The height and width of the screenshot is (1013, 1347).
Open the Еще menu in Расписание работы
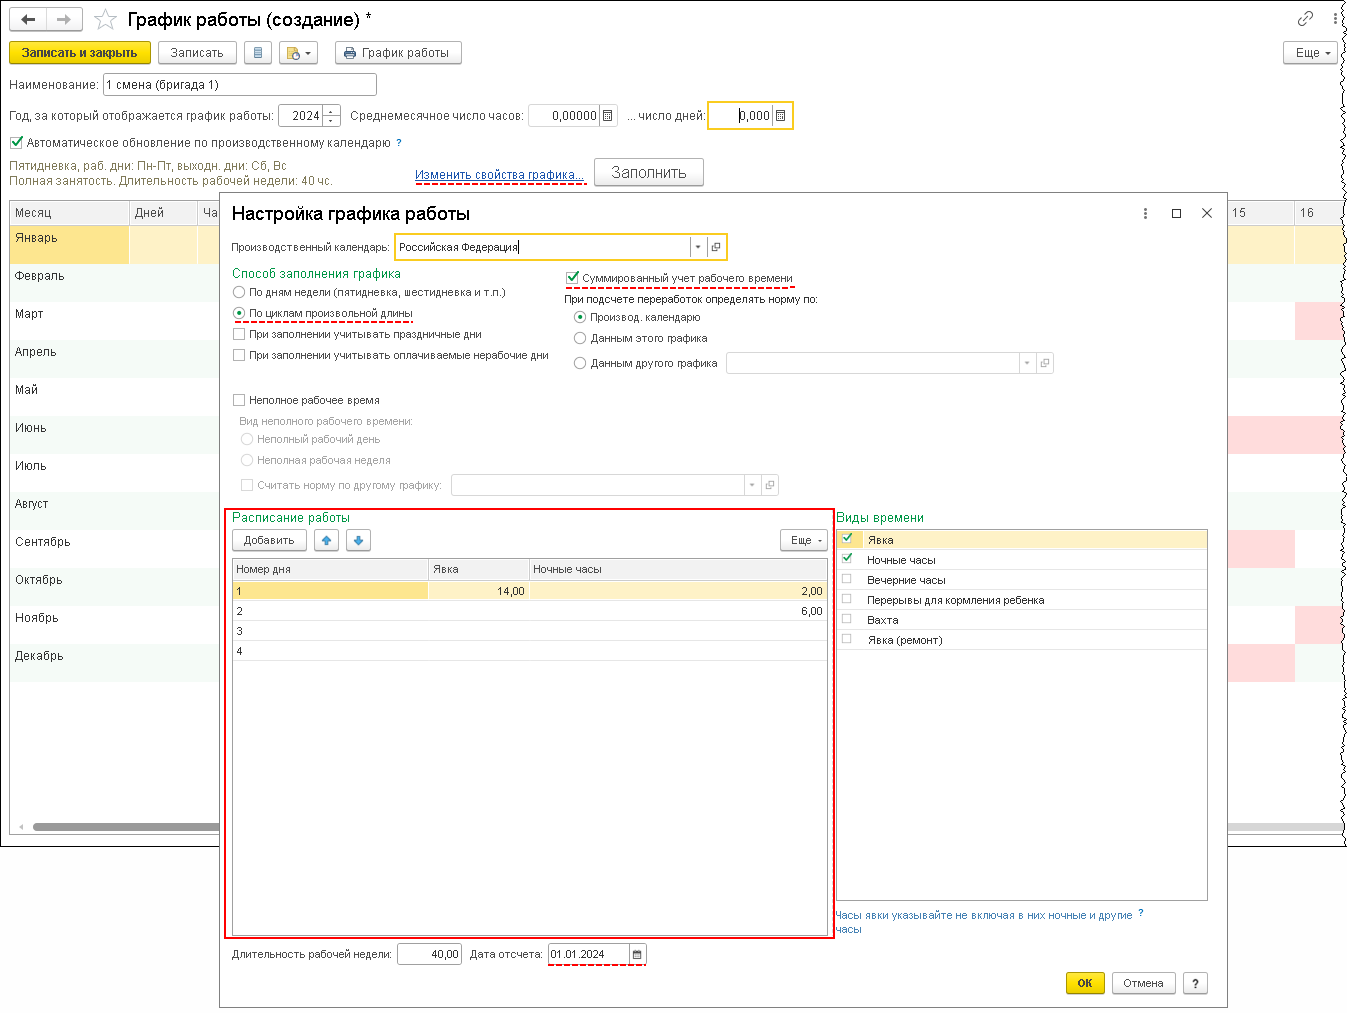804,540
